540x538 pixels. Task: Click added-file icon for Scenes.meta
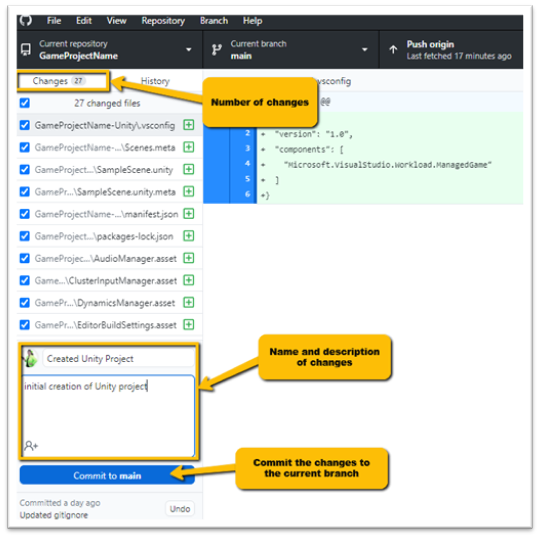(x=189, y=147)
